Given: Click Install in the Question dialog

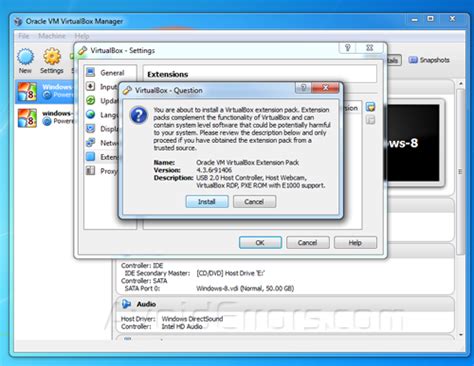Looking at the screenshot, I should pos(207,202).
